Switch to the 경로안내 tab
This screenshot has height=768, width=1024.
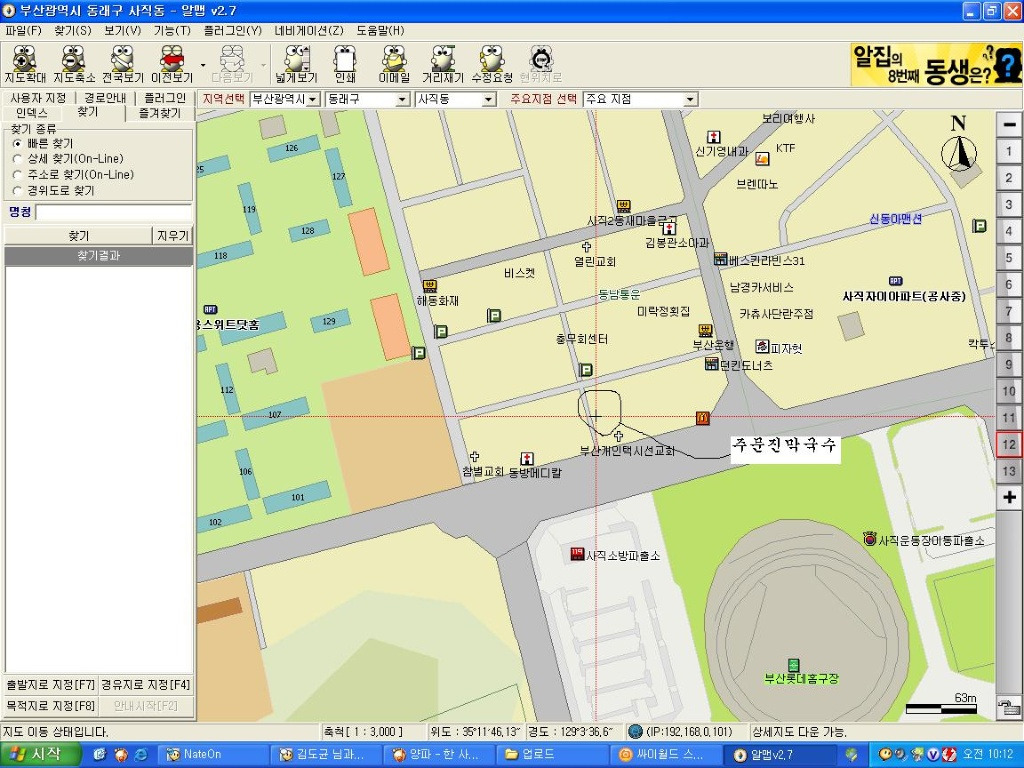(x=105, y=98)
